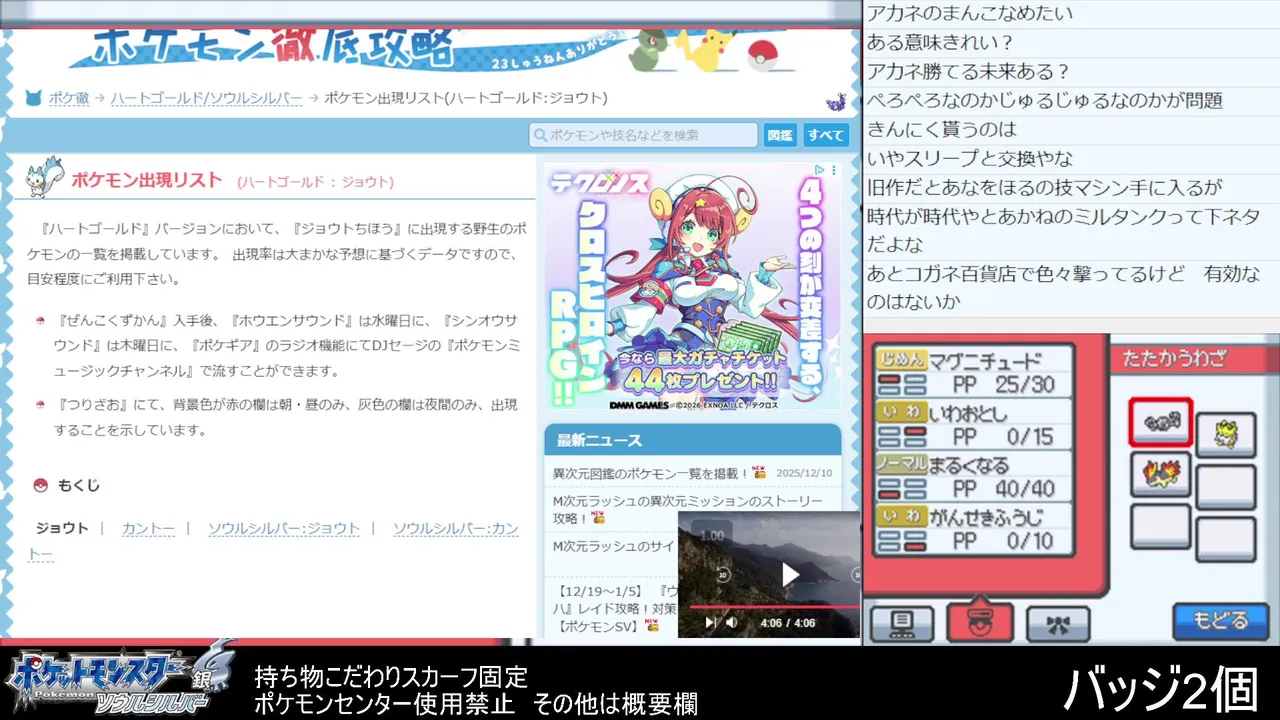Viewport: 1280px width, 720px height.
Task: Click chat comment きんにく貰うのは
Action: (942, 129)
